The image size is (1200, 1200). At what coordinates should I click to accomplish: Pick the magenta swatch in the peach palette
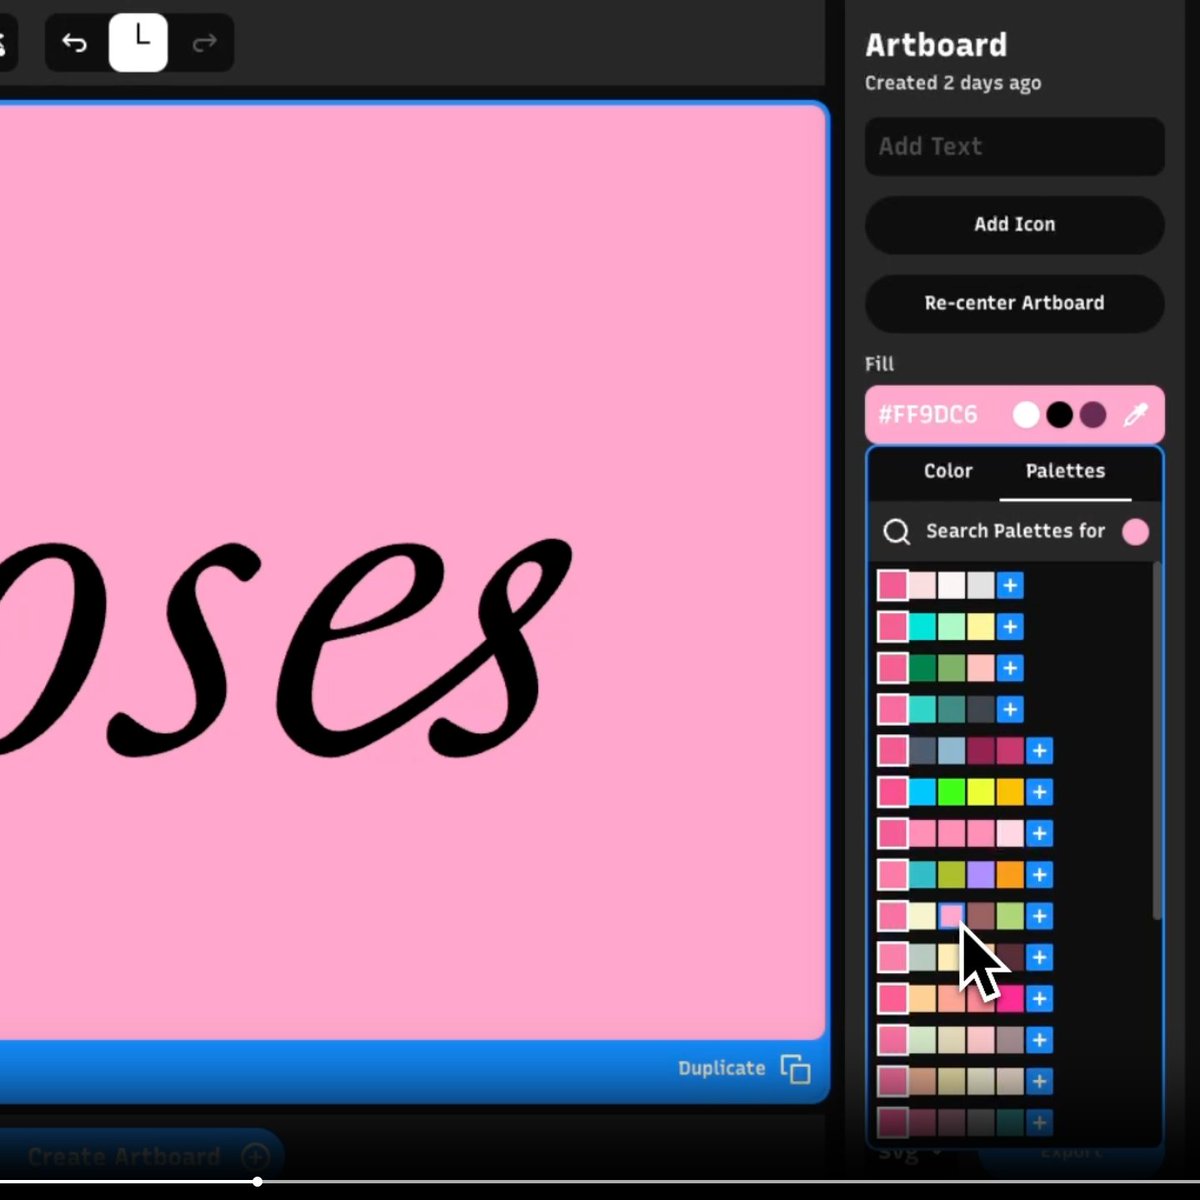[x=1010, y=998]
